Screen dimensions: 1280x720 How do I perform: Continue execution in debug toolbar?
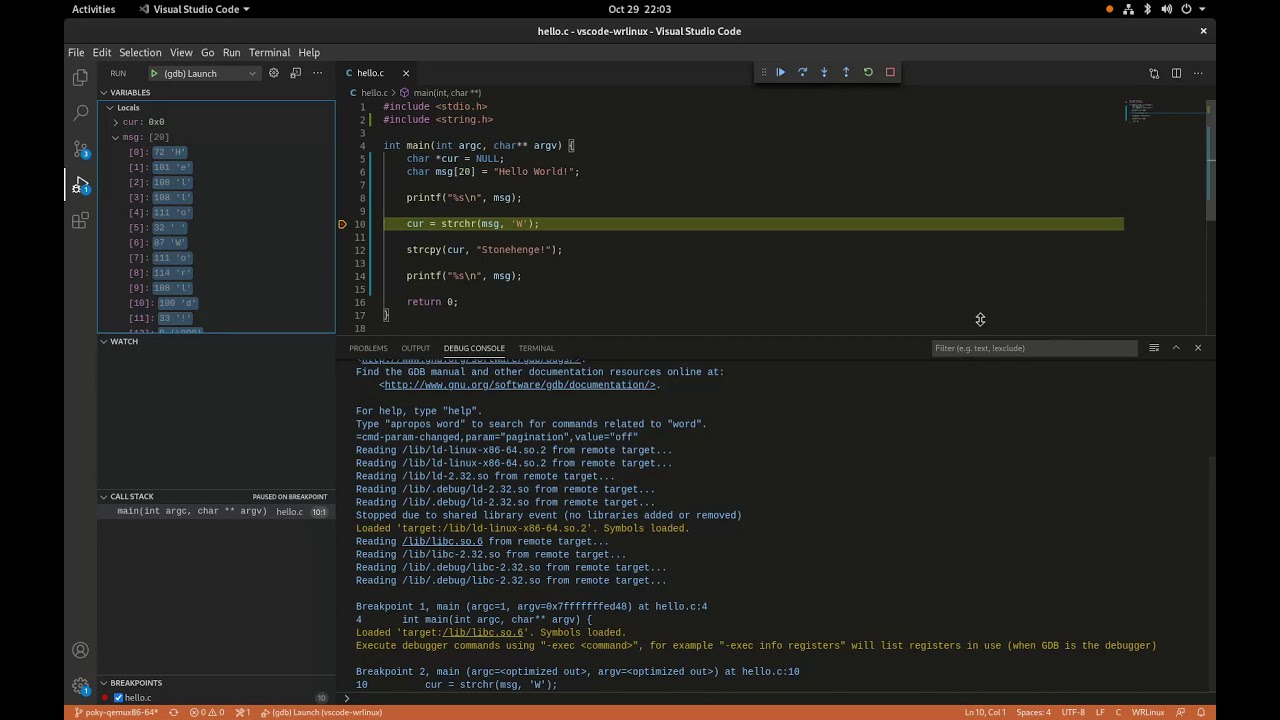tap(780, 72)
